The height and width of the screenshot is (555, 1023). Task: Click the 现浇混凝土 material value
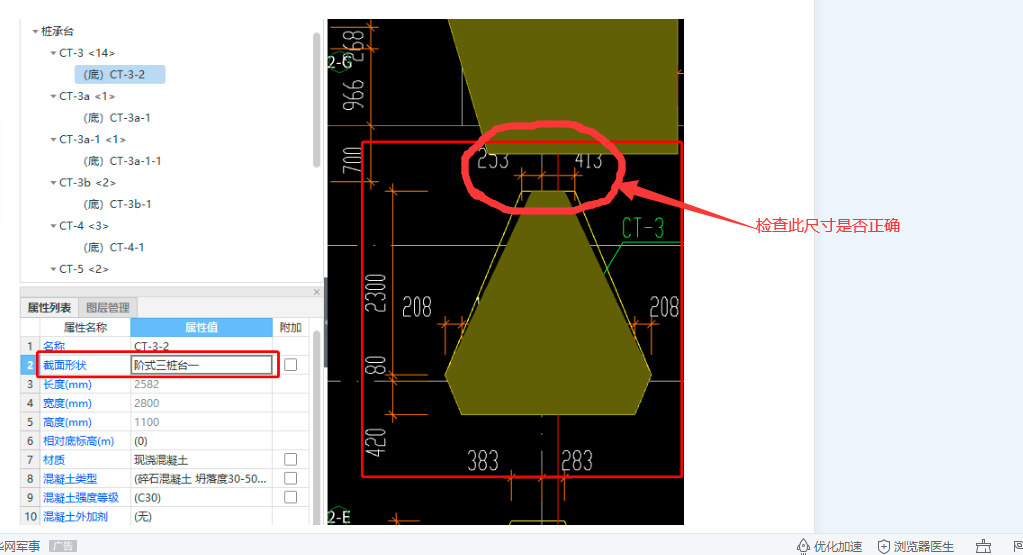tap(161, 460)
